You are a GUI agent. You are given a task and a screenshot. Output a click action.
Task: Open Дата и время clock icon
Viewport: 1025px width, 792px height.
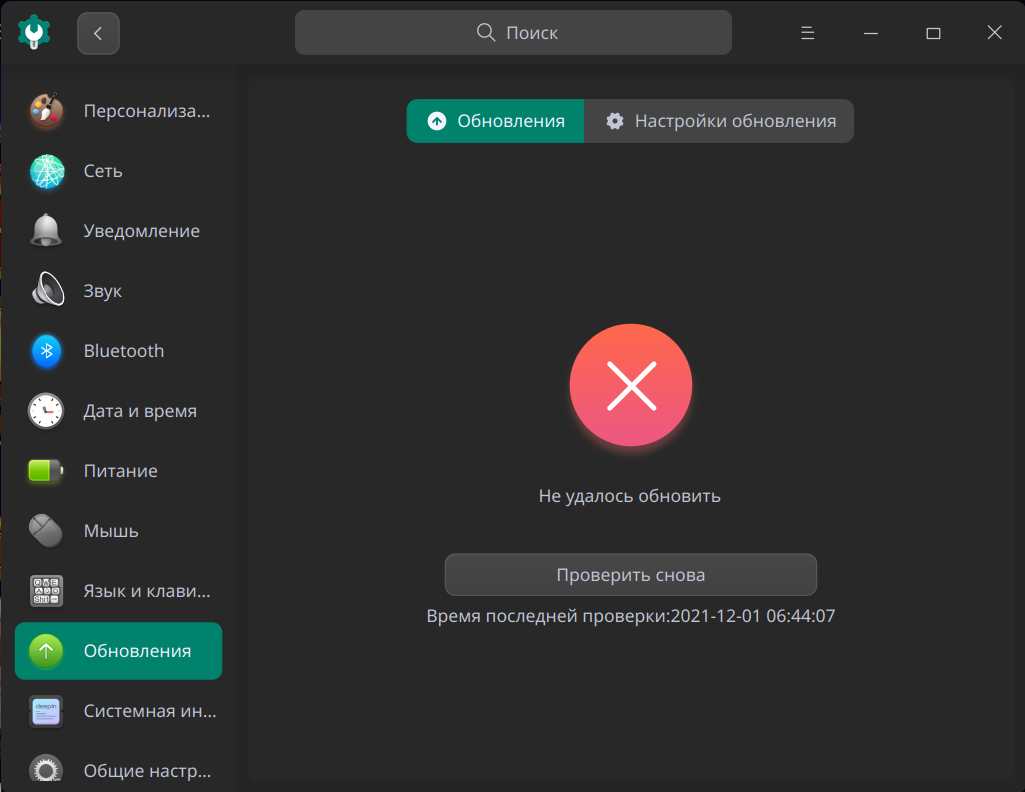click(45, 411)
